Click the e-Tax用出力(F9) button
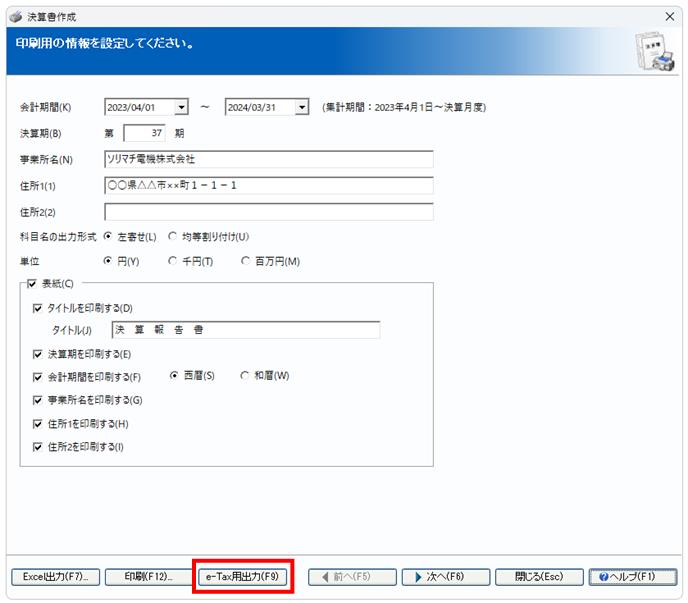The image size is (688, 603). pos(243,577)
